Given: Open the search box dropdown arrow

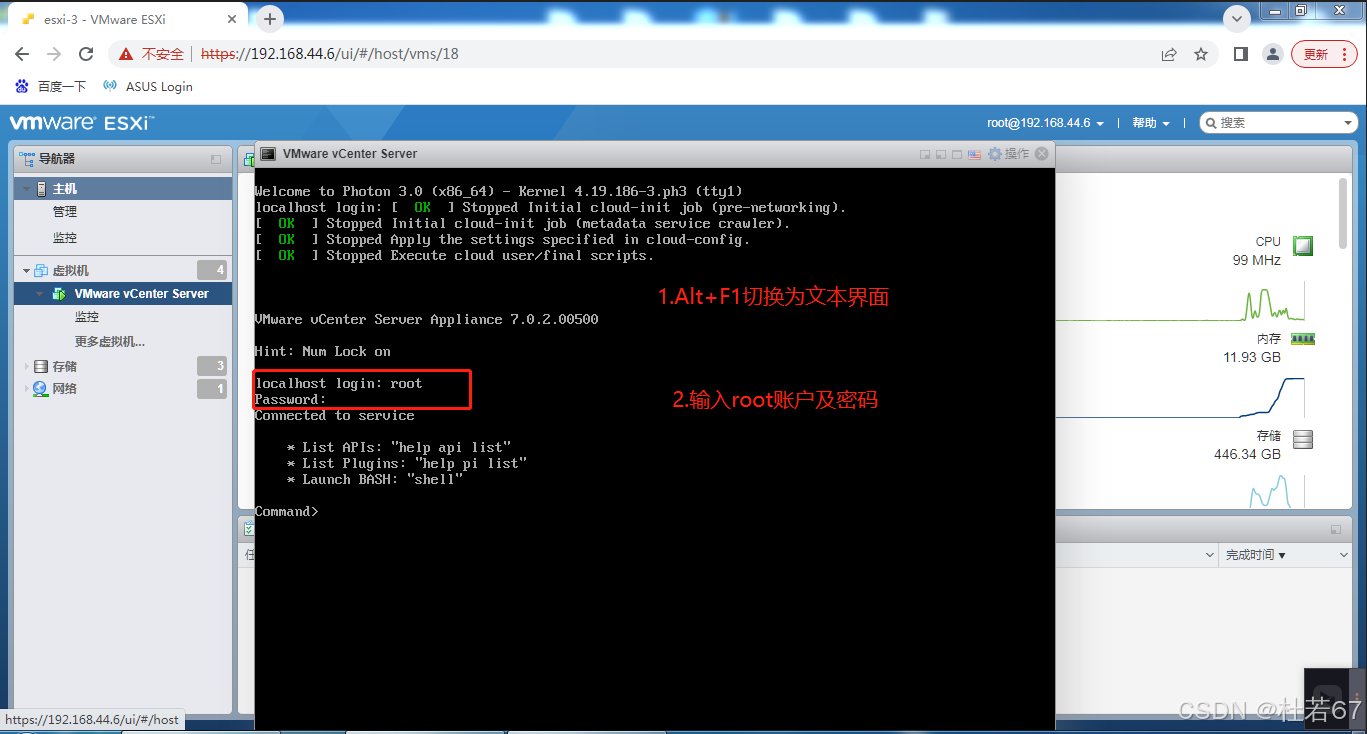Looking at the screenshot, I should pyautogui.click(x=1349, y=123).
